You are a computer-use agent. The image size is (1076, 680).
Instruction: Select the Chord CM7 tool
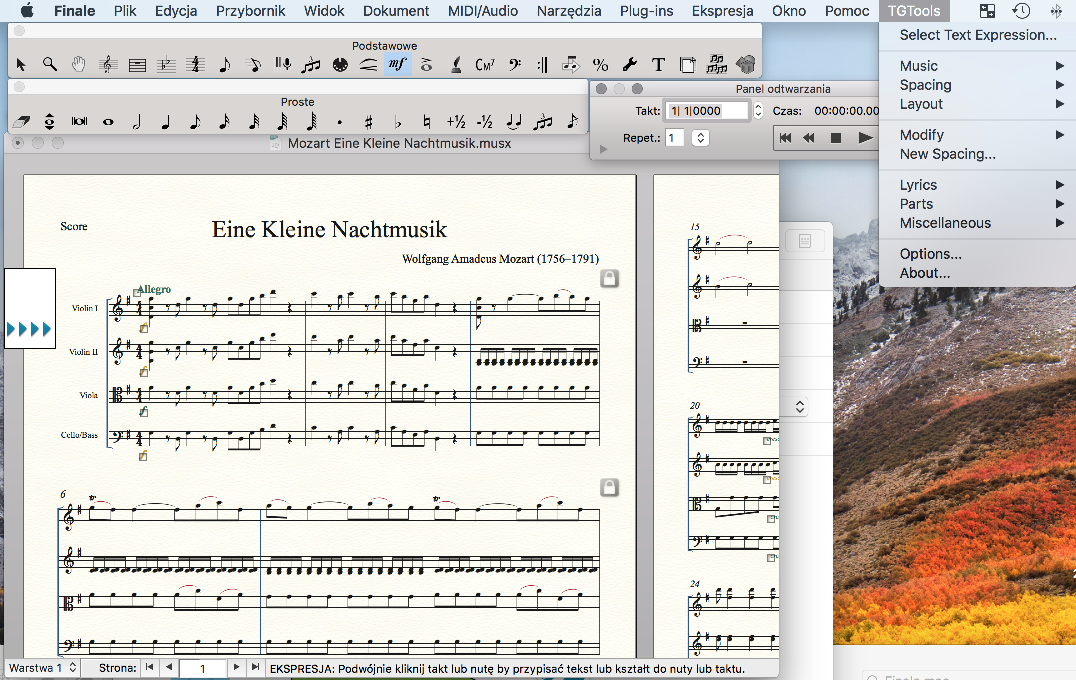484,65
